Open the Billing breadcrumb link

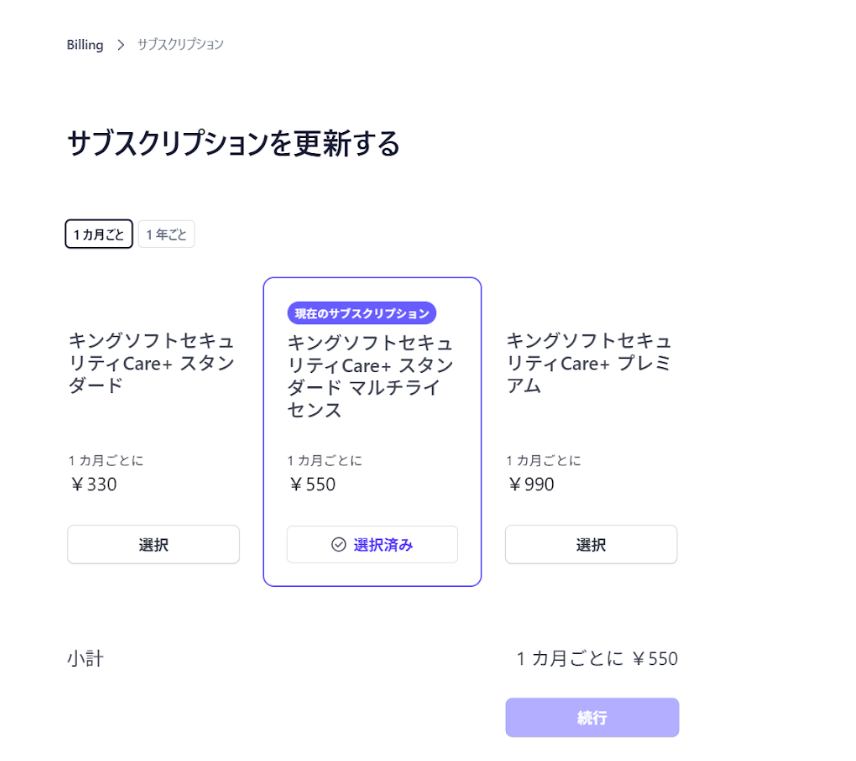85,45
